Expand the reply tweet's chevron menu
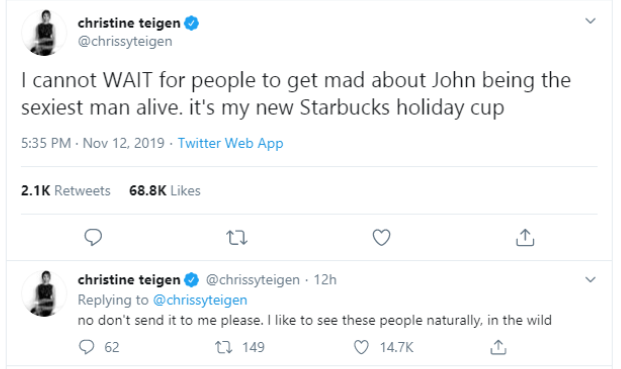The height and width of the screenshot is (369, 621). coord(590,280)
